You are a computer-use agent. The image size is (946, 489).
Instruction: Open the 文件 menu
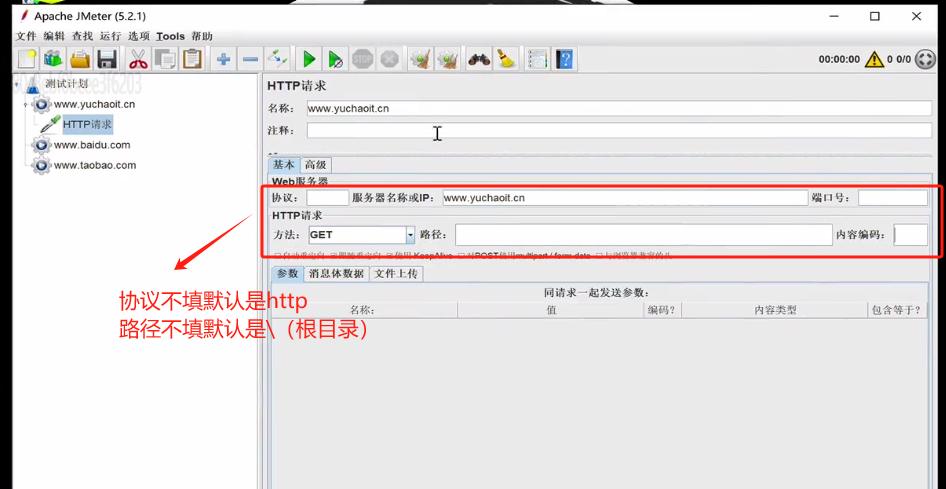27,36
